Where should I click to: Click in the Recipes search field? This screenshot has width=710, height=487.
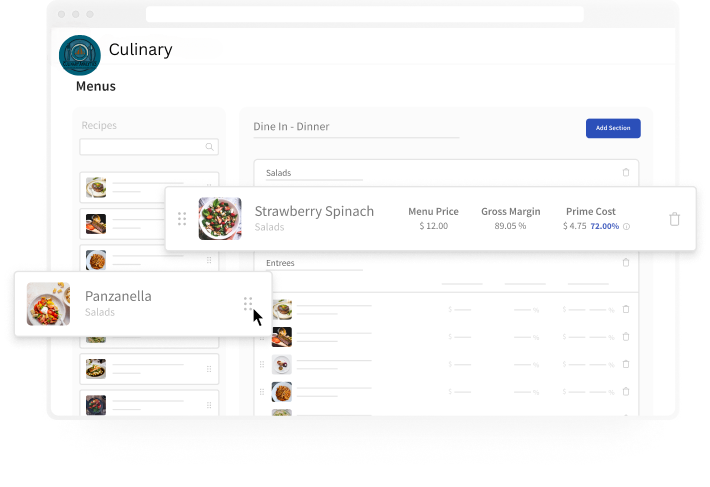point(149,147)
